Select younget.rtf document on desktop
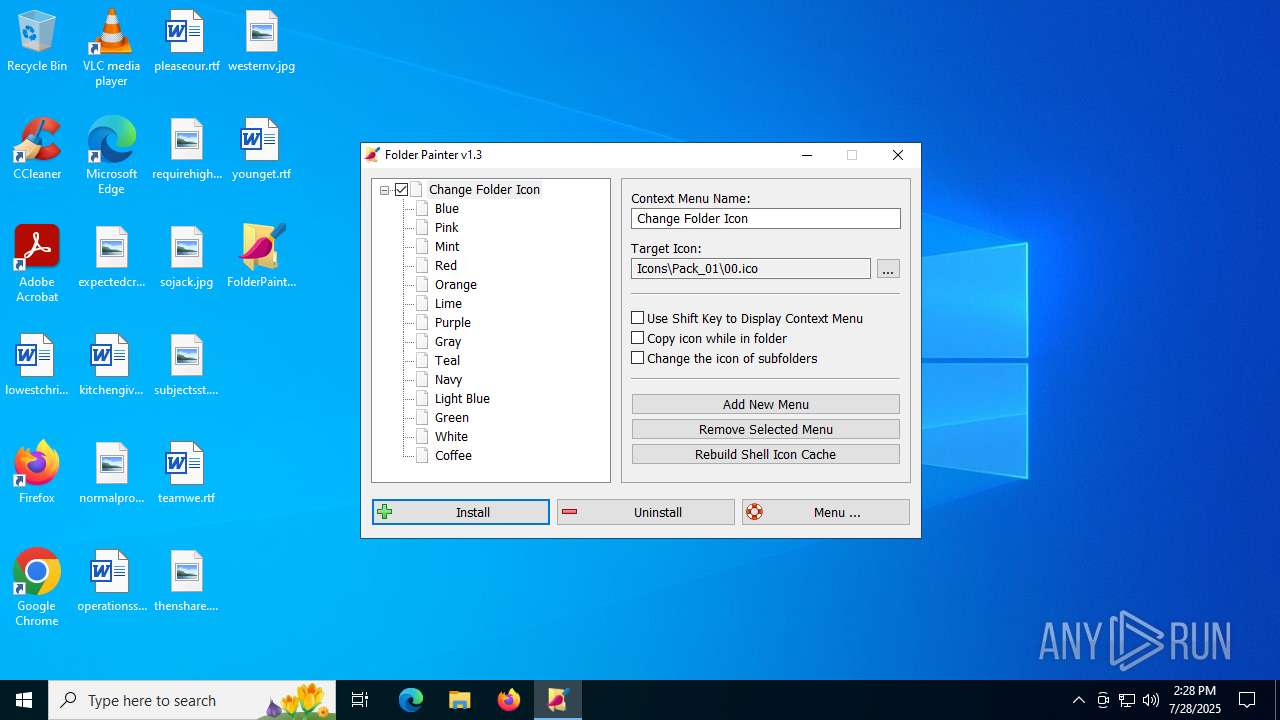 [x=261, y=150]
